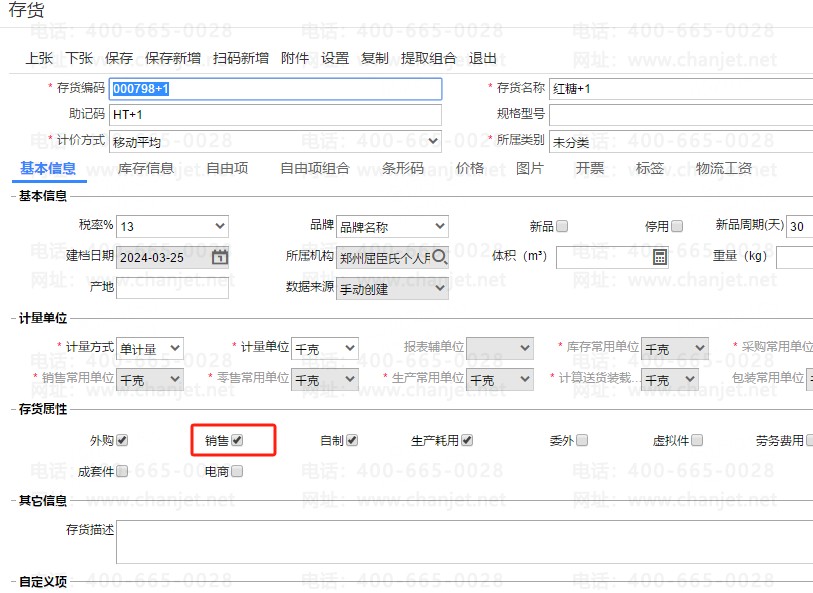Enable 成套件 checkbox
Screen dimensions: 813x593
[x=122, y=471]
